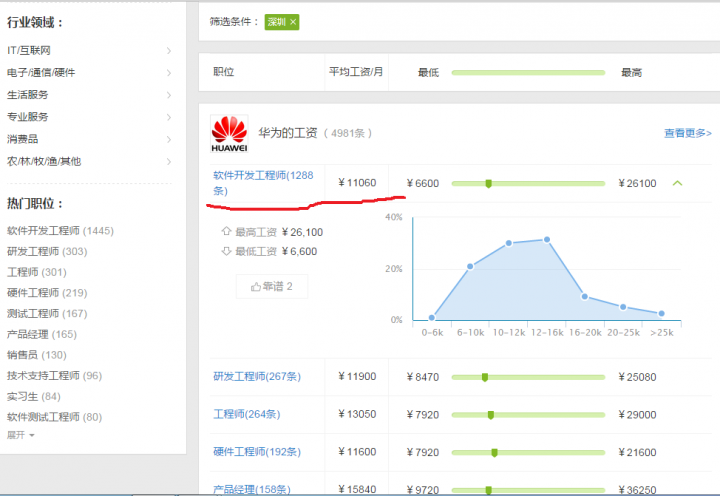720x496 pixels.
Task: Click the Huawei logo thumbnail
Action: click(x=229, y=134)
